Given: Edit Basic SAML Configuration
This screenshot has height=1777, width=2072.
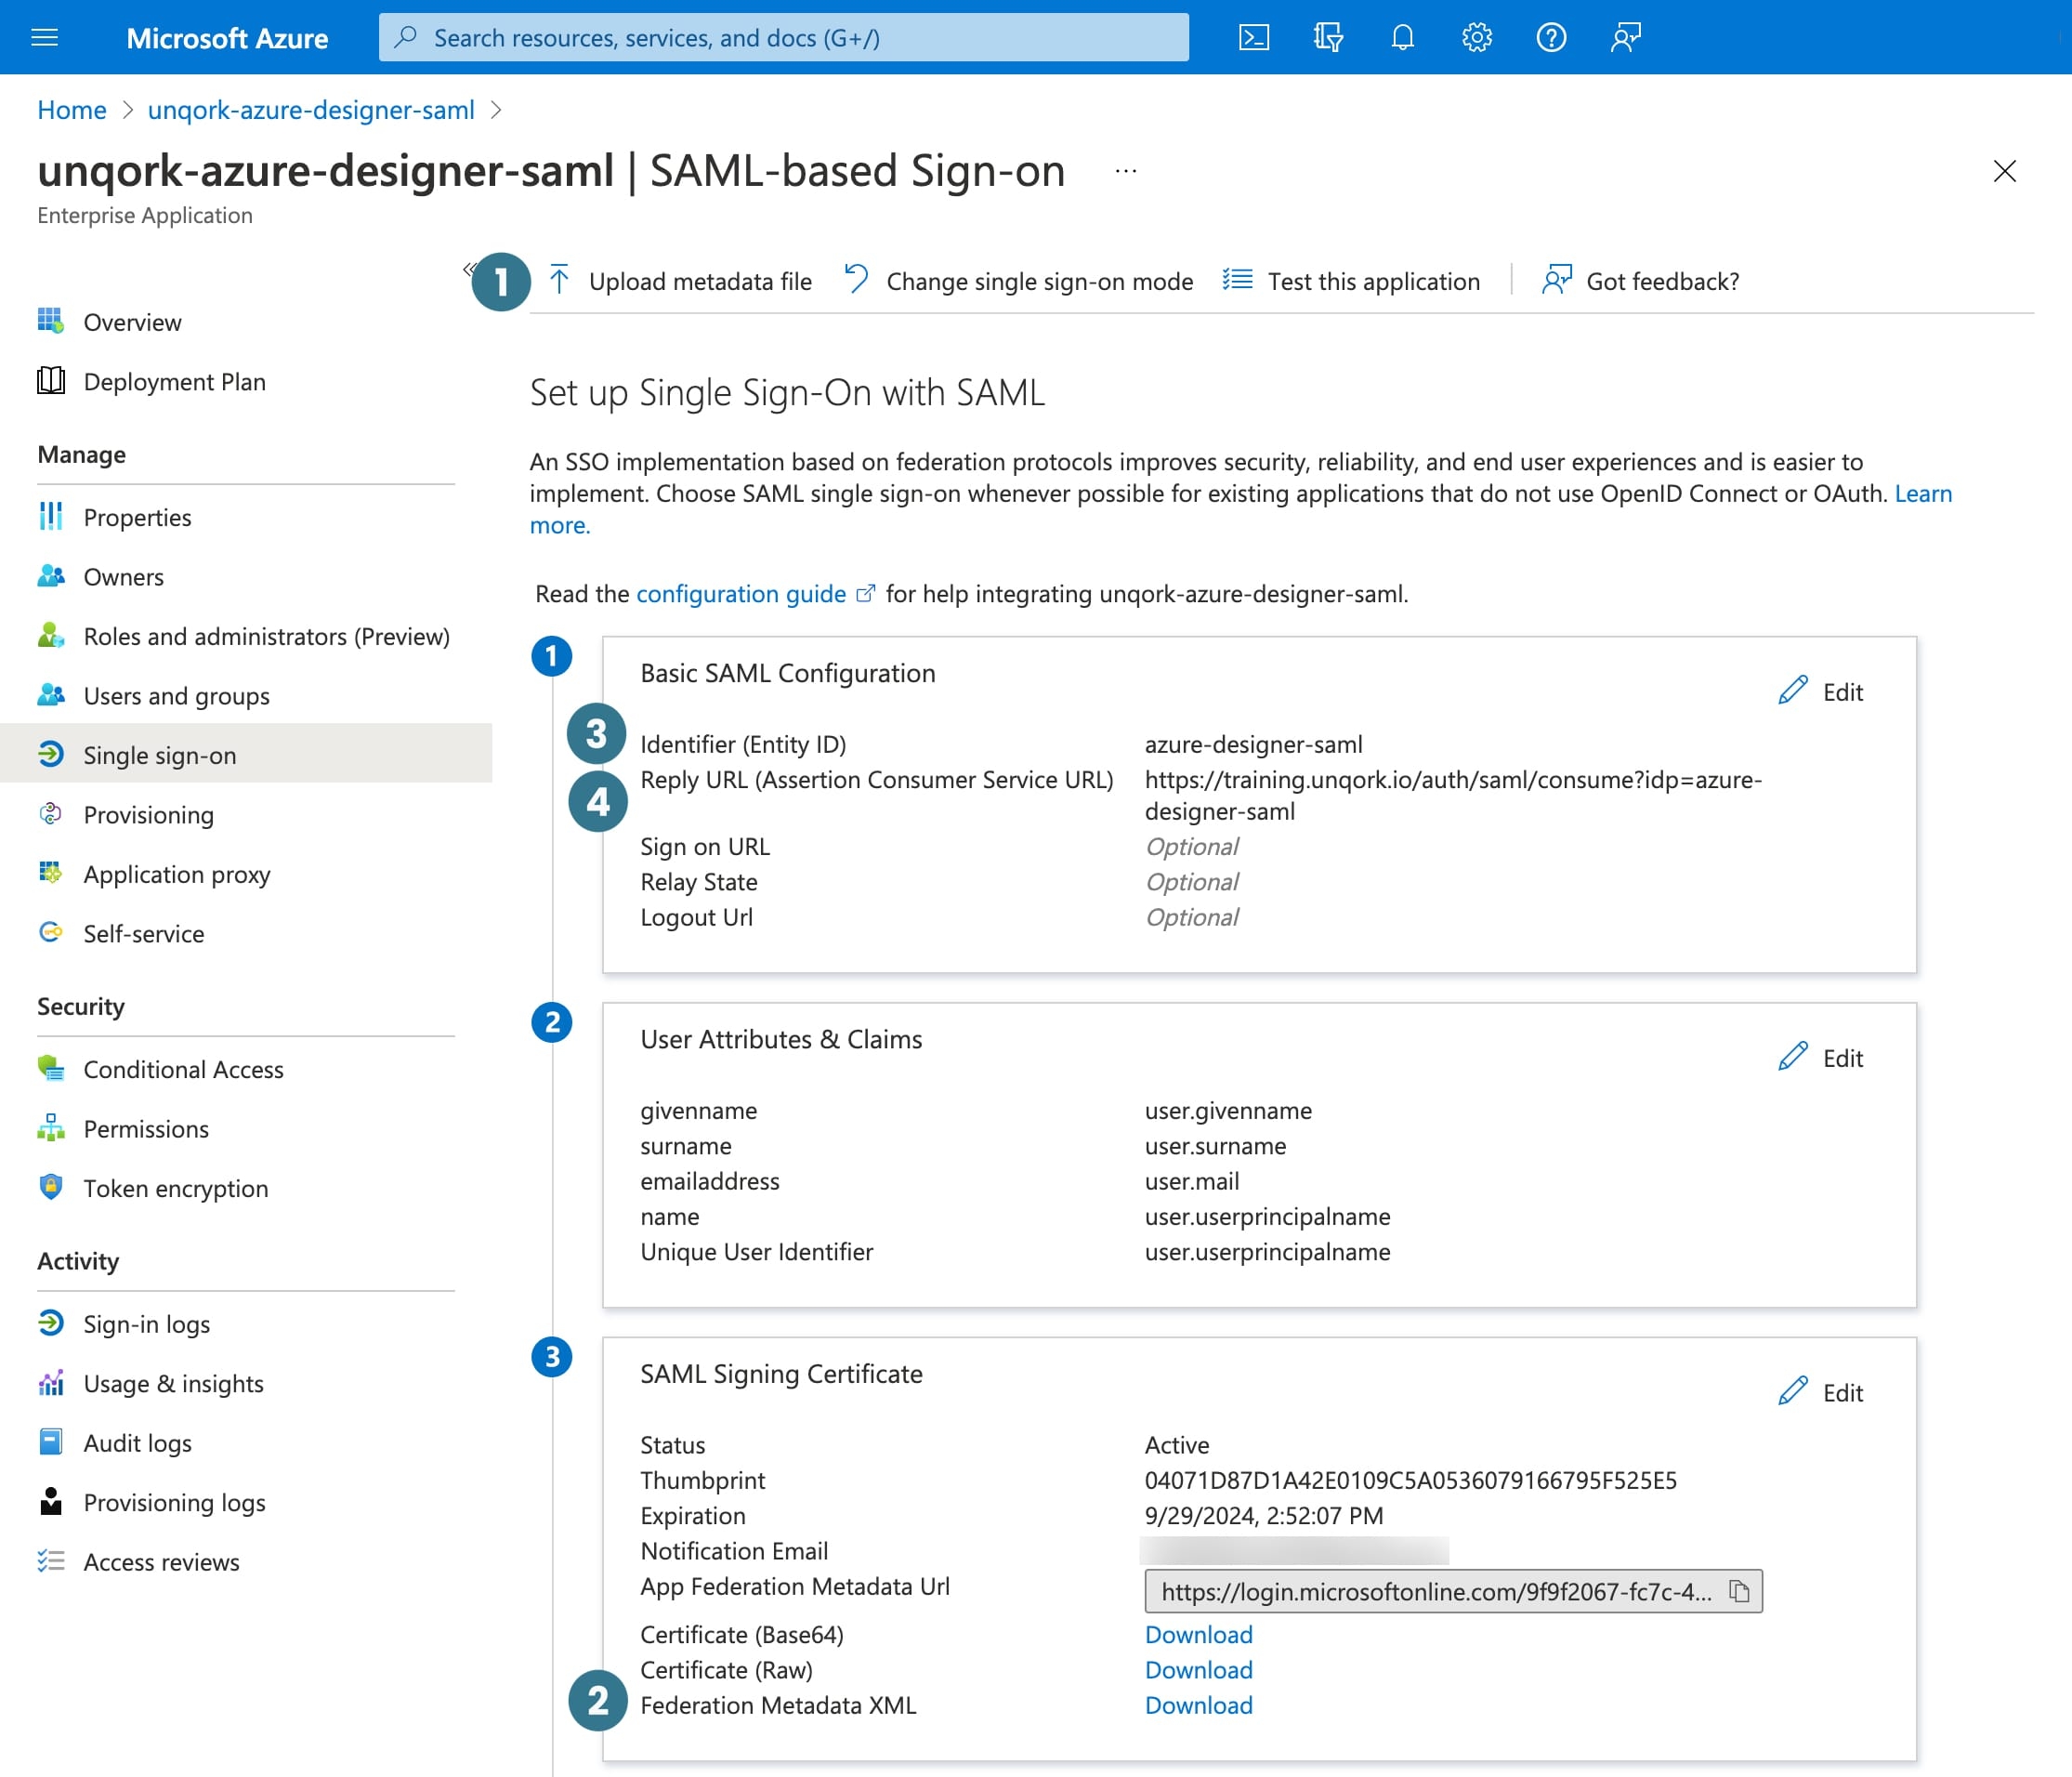Looking at the screenshot, I should [x=1821, y=691].
